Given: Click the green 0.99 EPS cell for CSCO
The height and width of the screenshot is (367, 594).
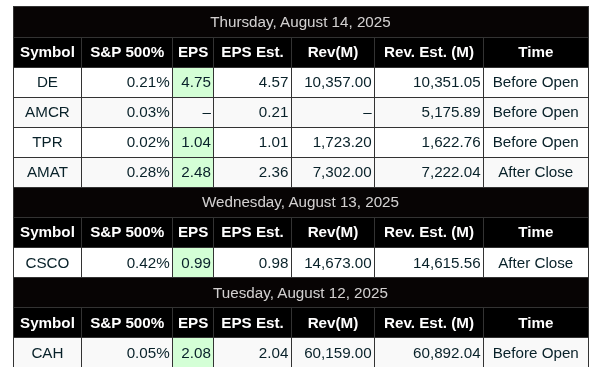Looking at the screenshot, I should pos(193,263).
